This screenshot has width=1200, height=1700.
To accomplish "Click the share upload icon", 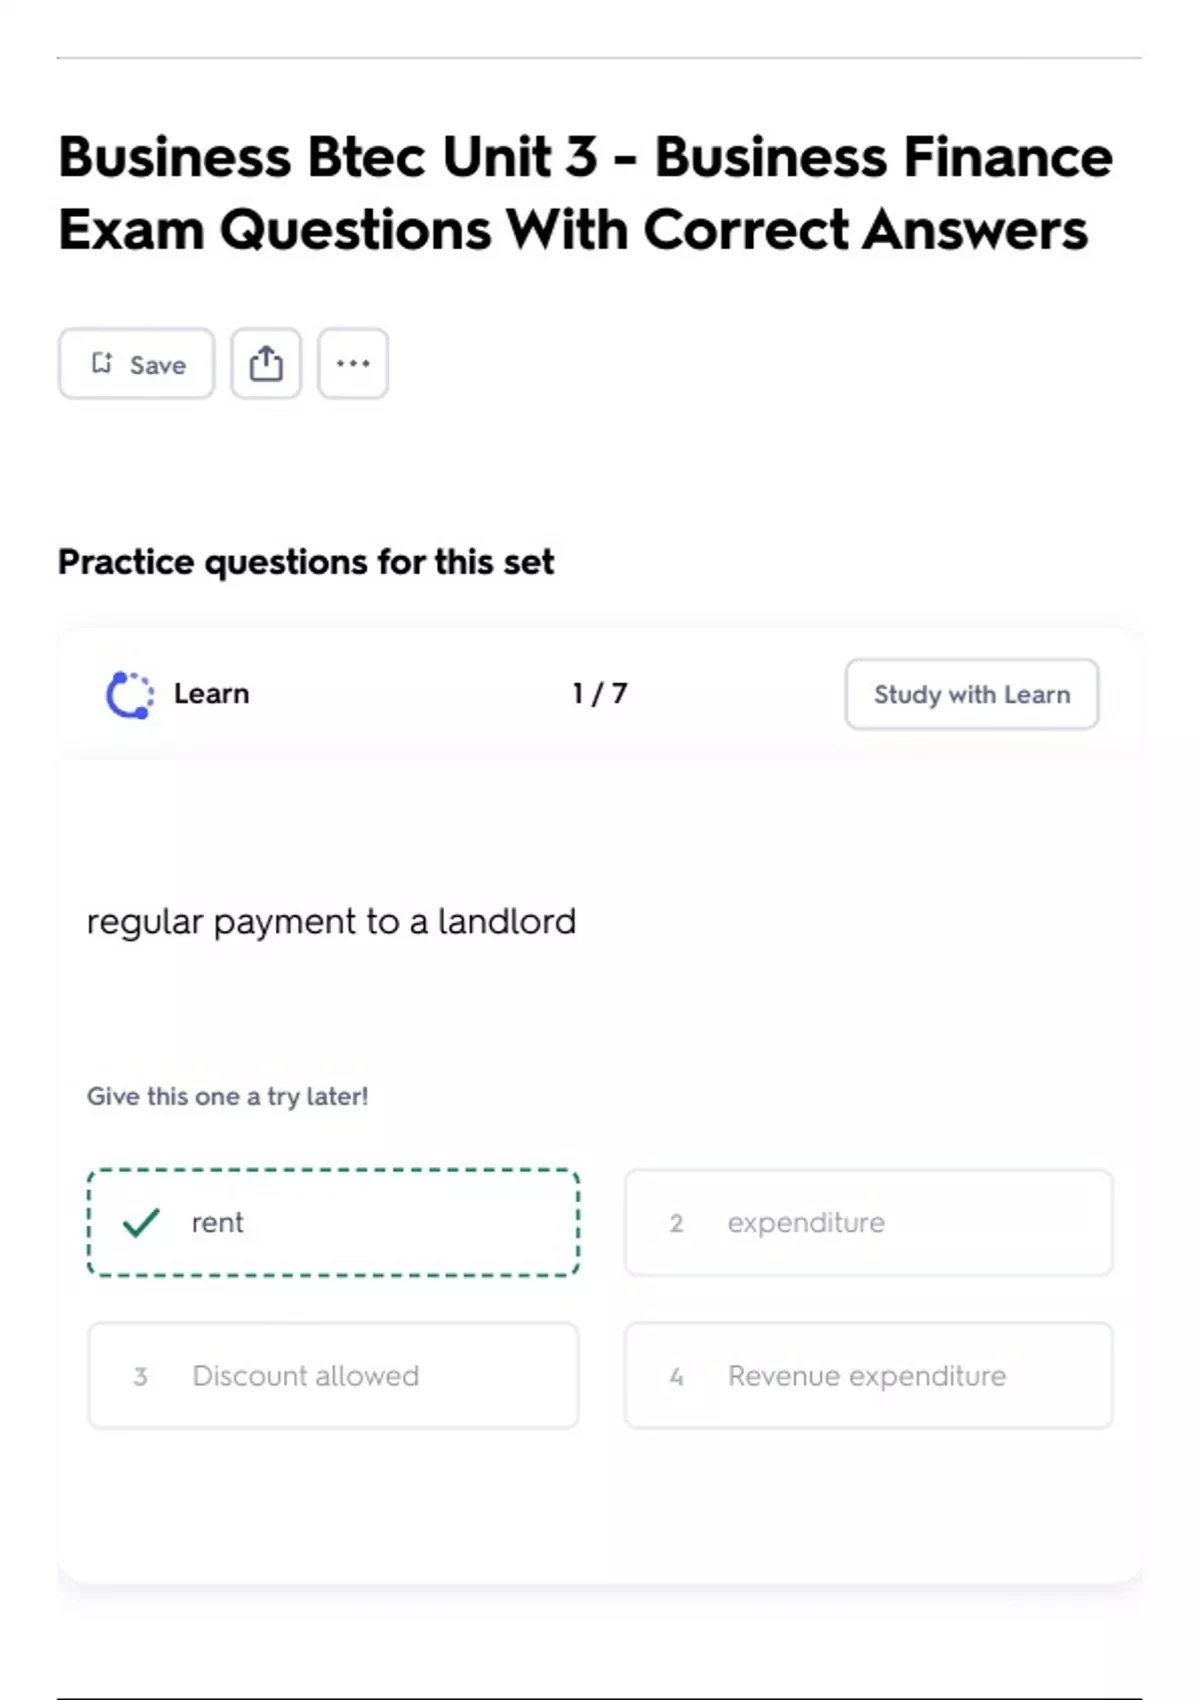I will coord(266,364).
